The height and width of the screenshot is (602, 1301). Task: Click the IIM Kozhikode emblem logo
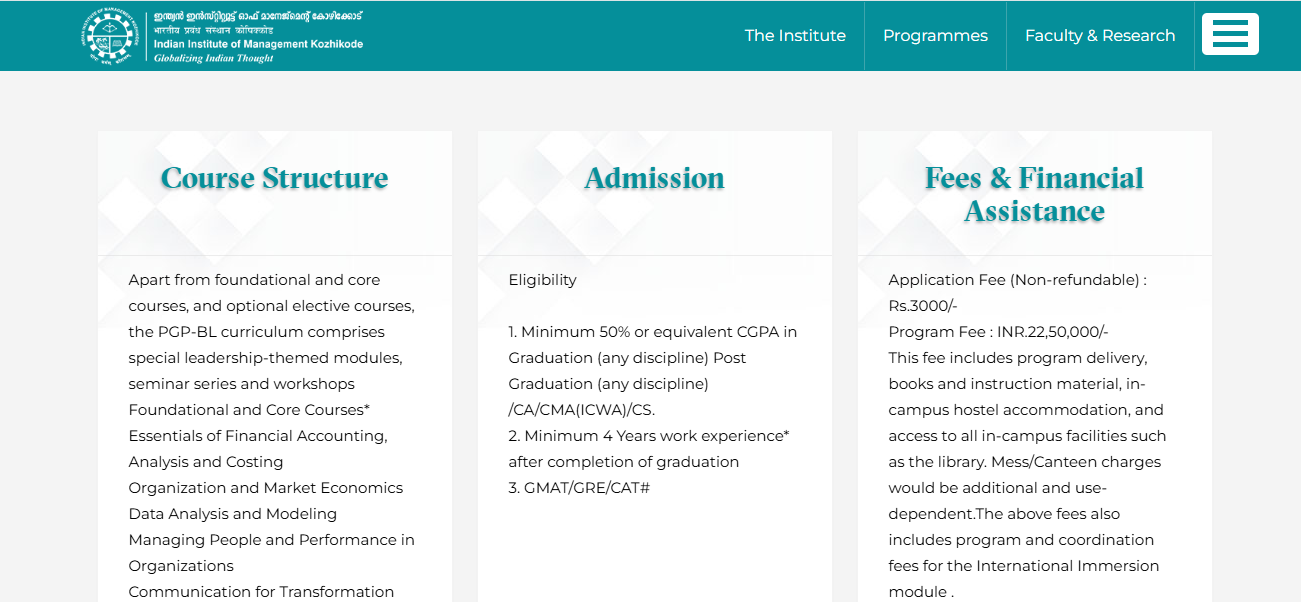112,35
